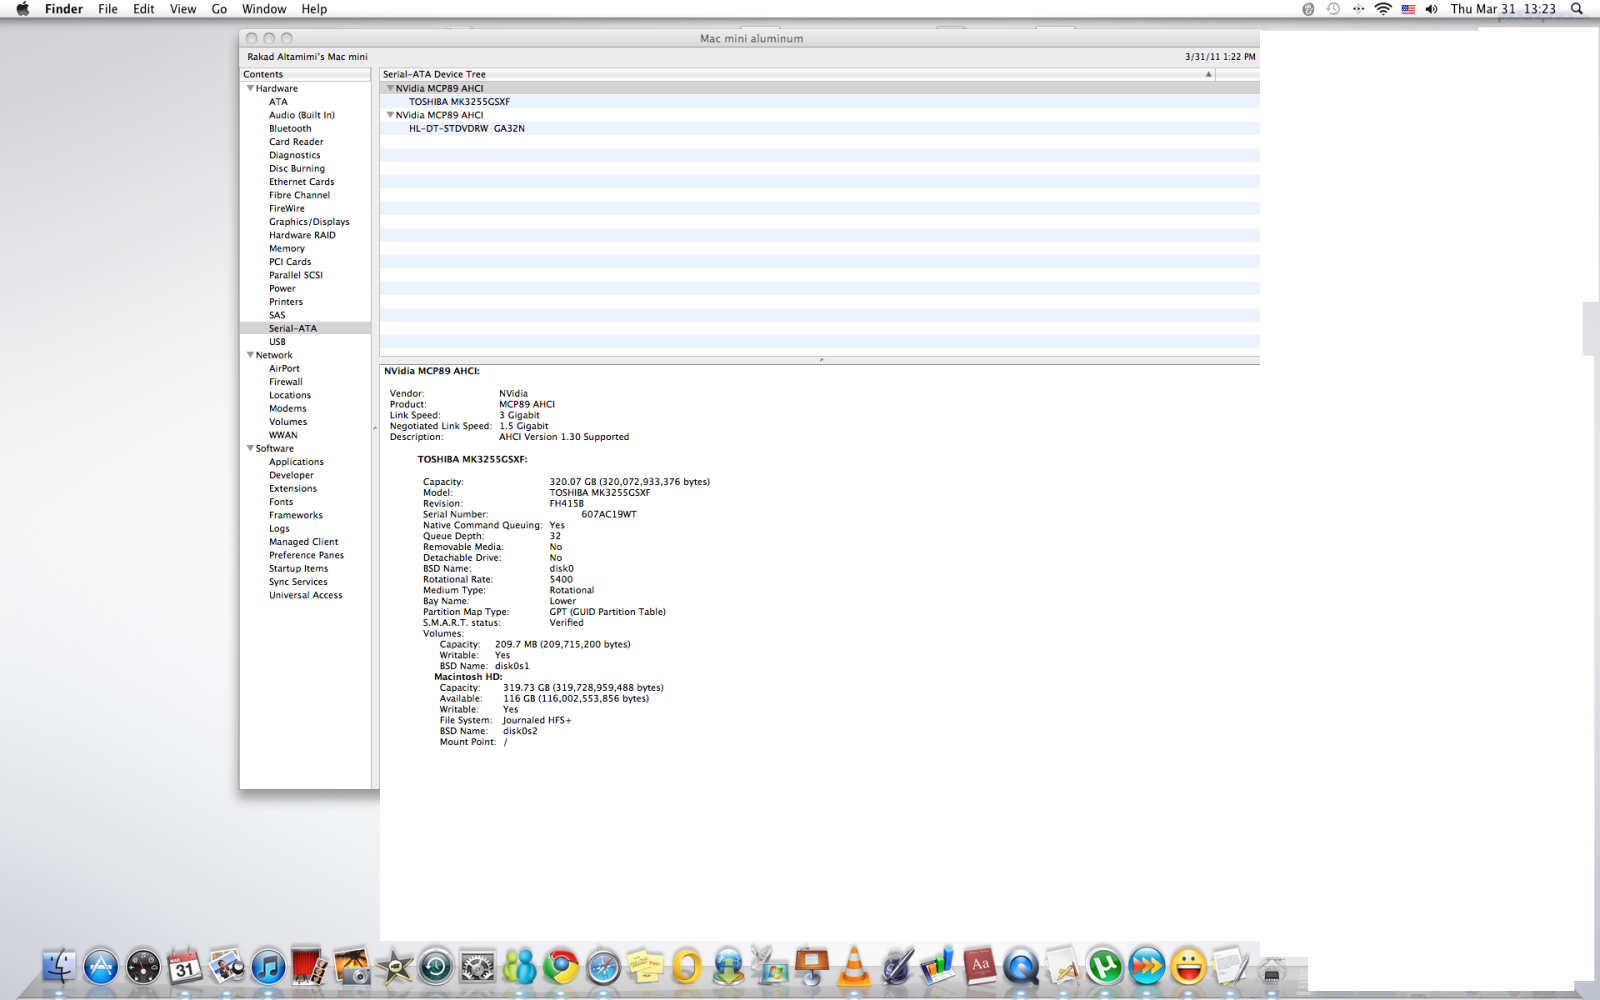This screenshot has width=1600, height=1000.
Task: Collapse the Hardware section triangle
Action: click(250, 88)
